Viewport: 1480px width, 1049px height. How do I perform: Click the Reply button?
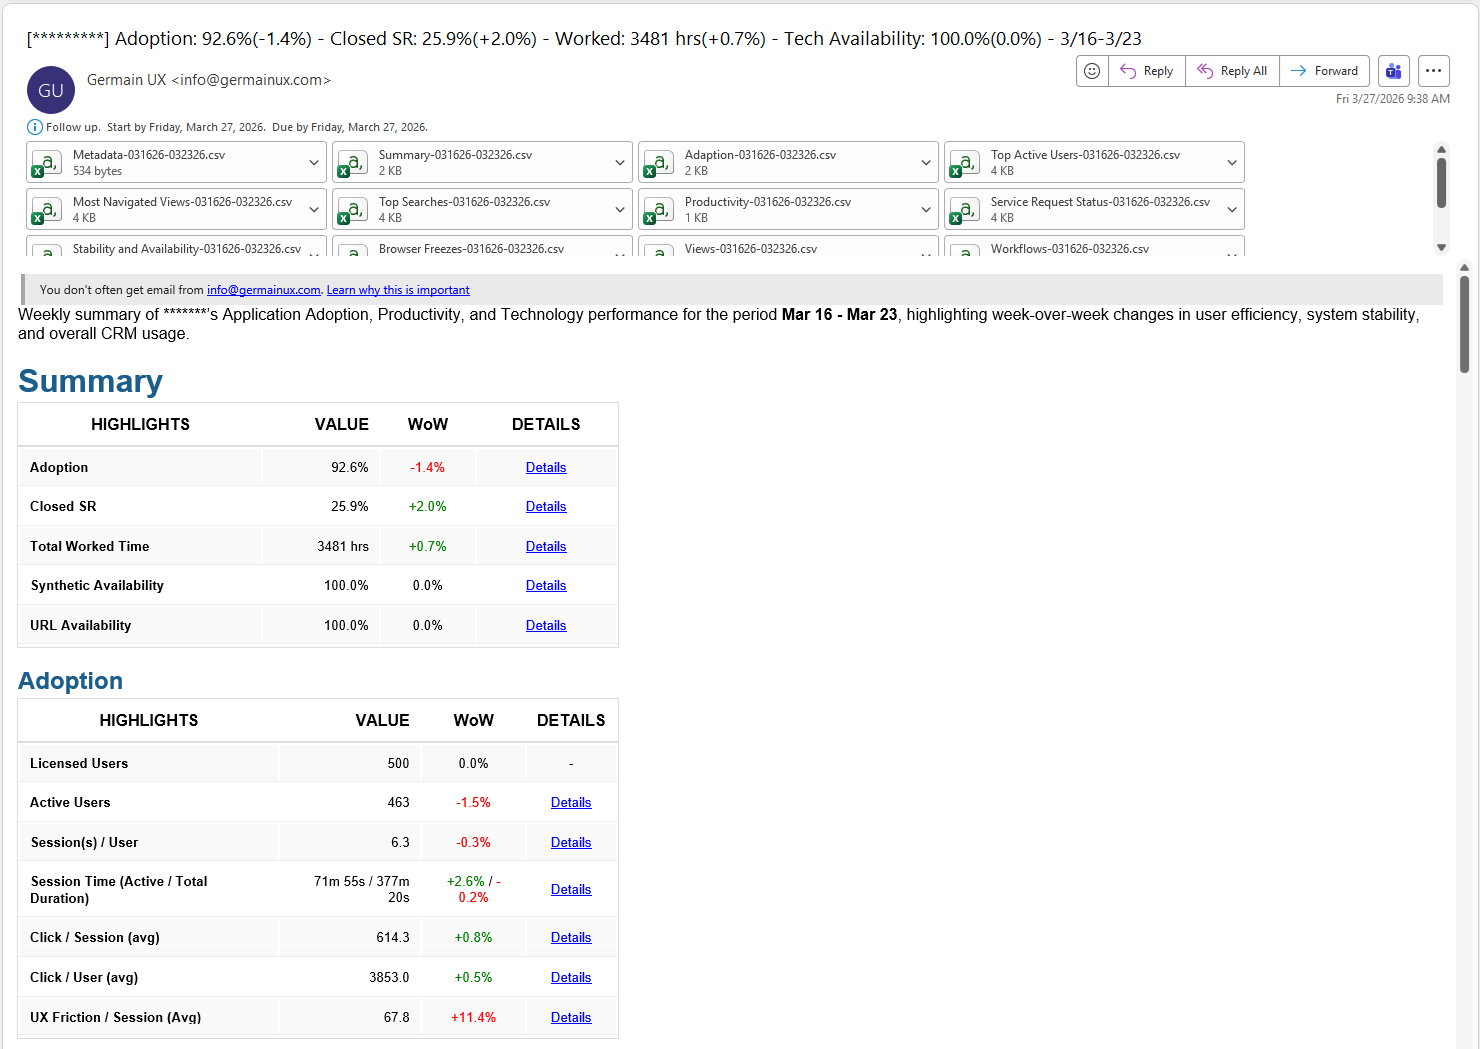(x=1146, y=71)
